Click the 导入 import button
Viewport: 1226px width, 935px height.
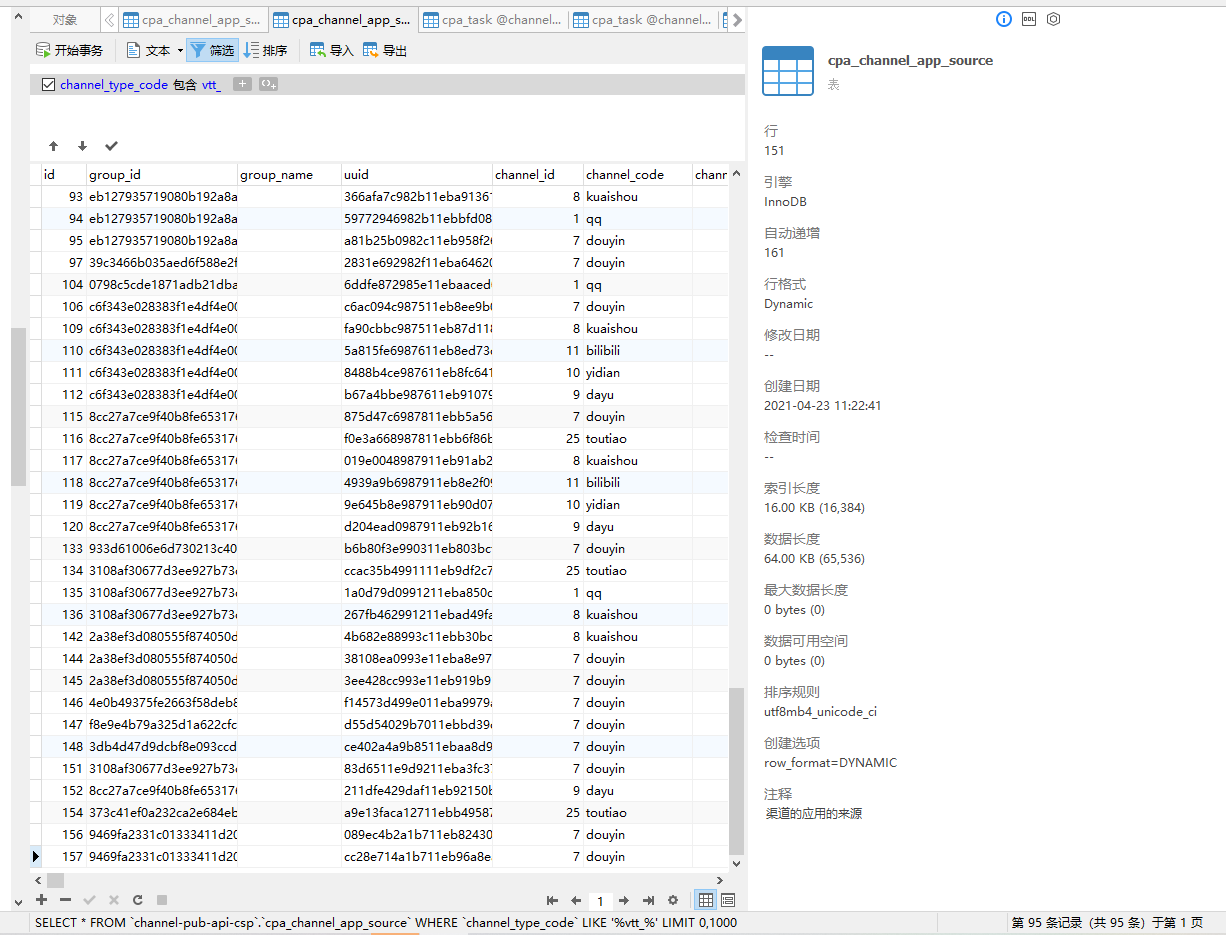click(332, 50)
